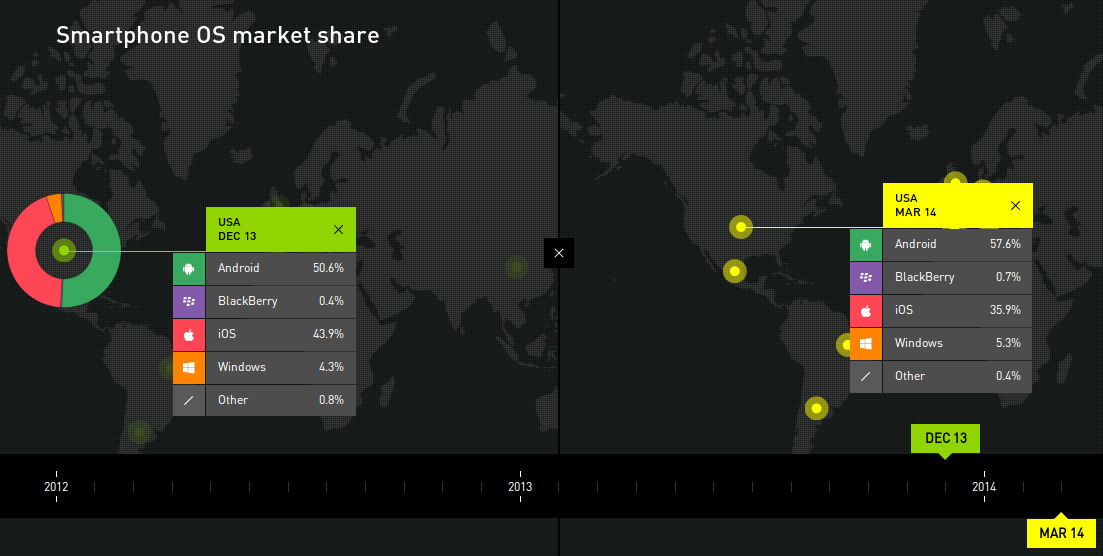Click the Android icon in the MAR 14 panel
The height and width of the screenshot is (556, 1103).
point(866,244)
